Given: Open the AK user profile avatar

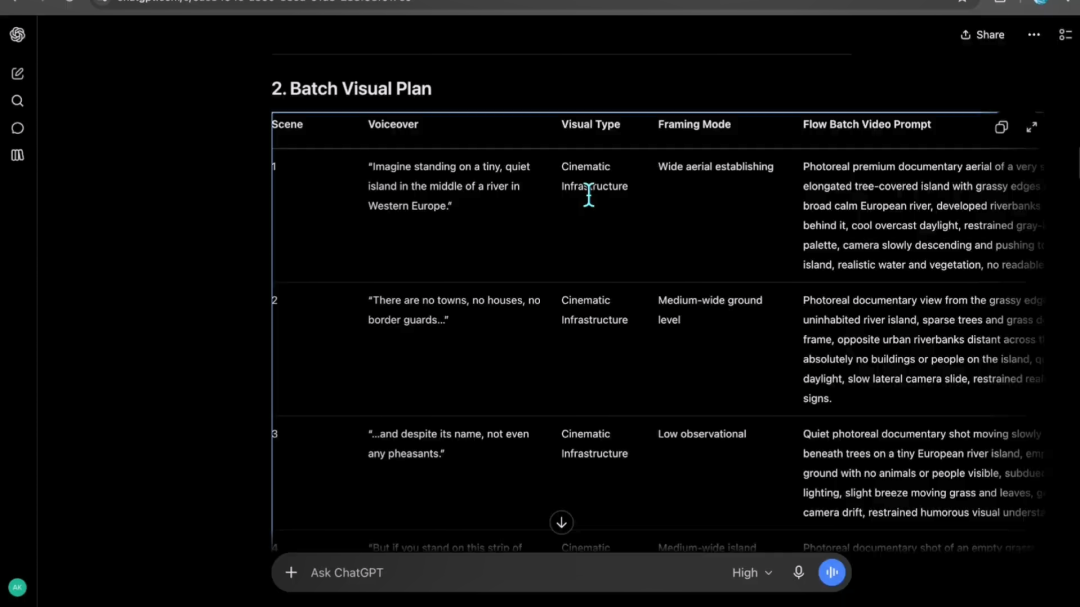Looking at the screenshot, I should point(17,587).
